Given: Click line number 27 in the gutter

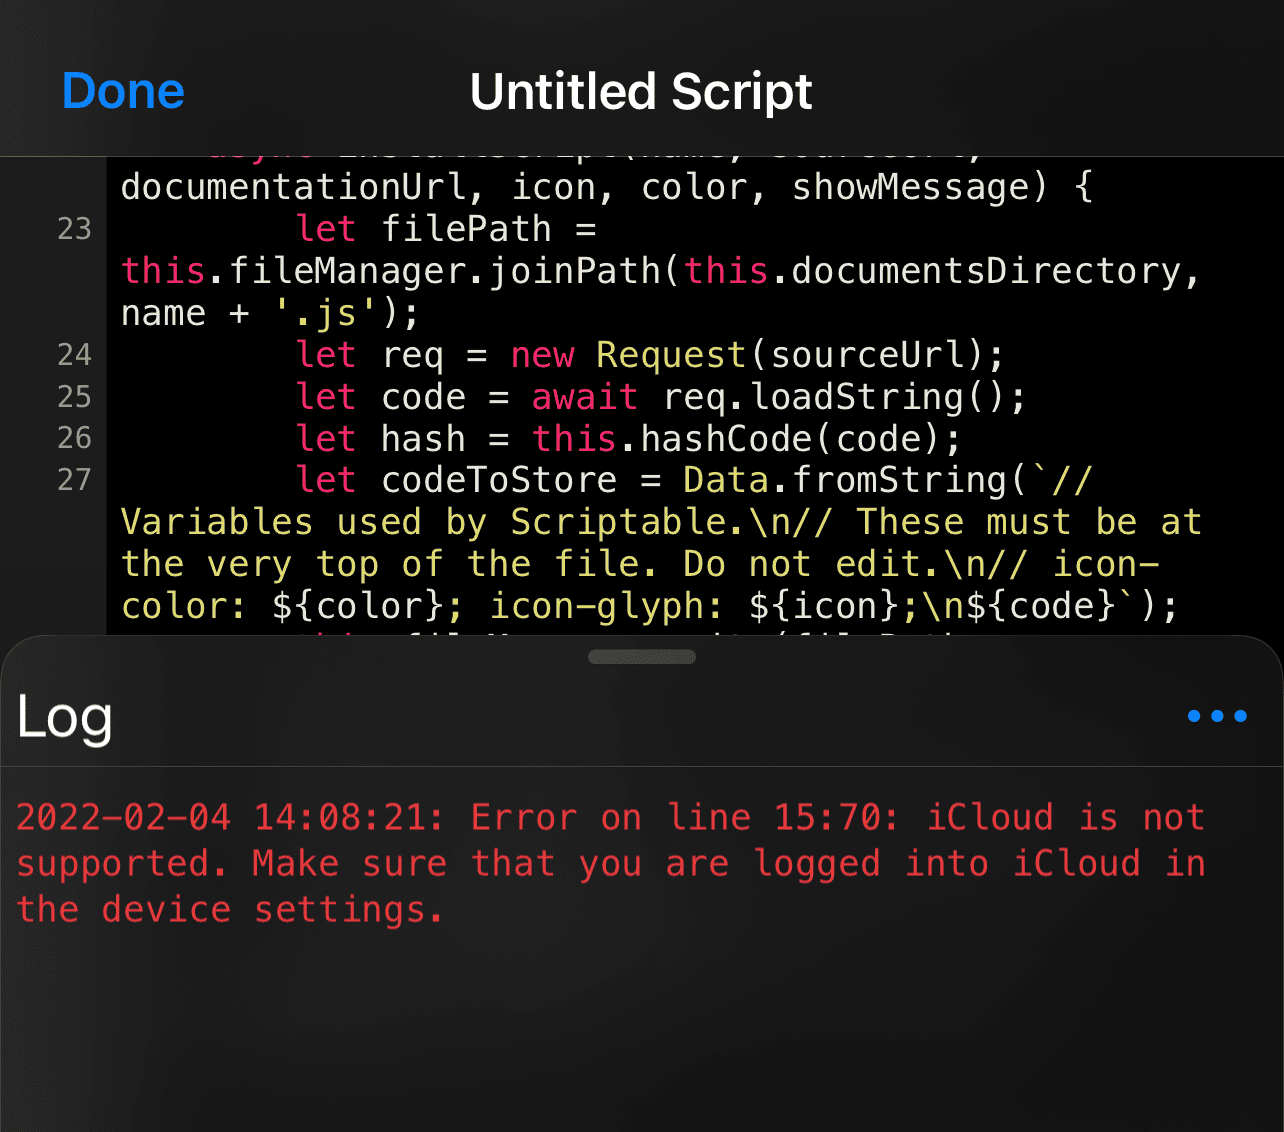Looking at the screenshot, I should click(75, 480).
